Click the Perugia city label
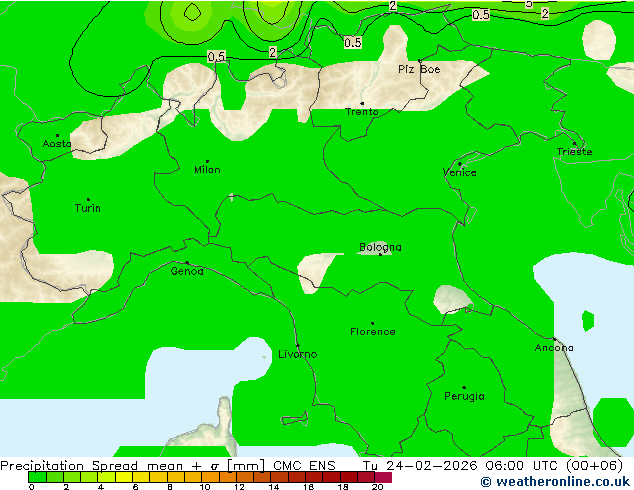The height and width of the screenshot is (490, 634). (464, 396)
